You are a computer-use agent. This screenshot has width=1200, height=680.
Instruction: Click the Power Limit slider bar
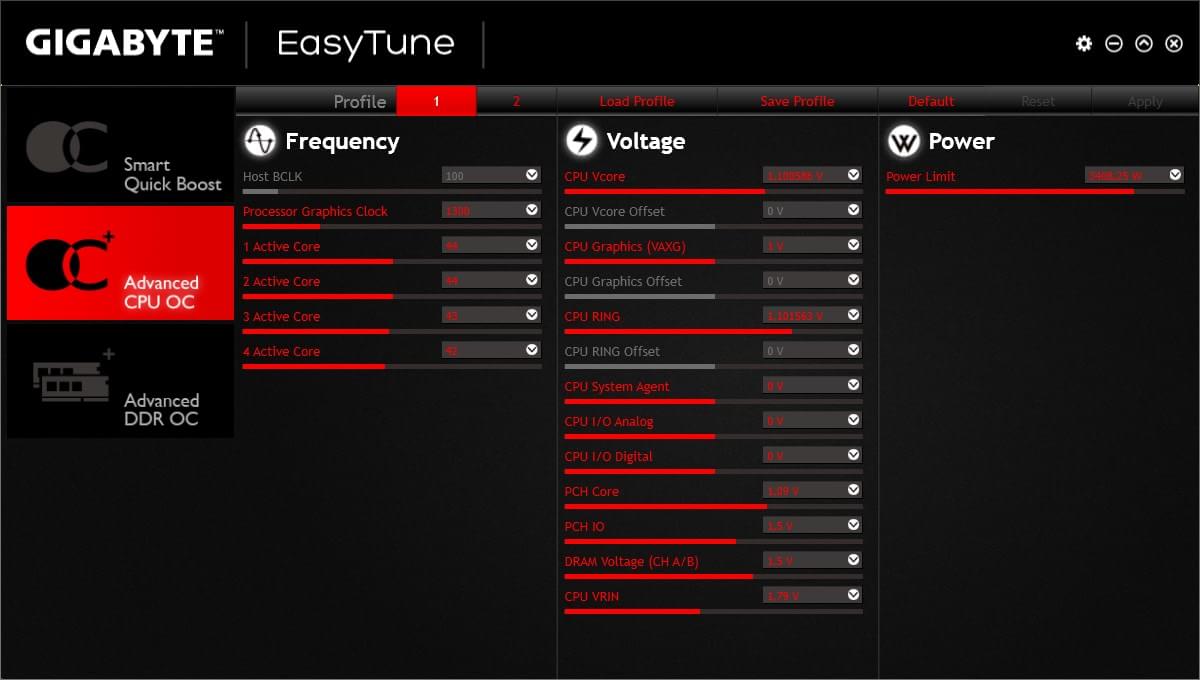tap(1035, 191)
